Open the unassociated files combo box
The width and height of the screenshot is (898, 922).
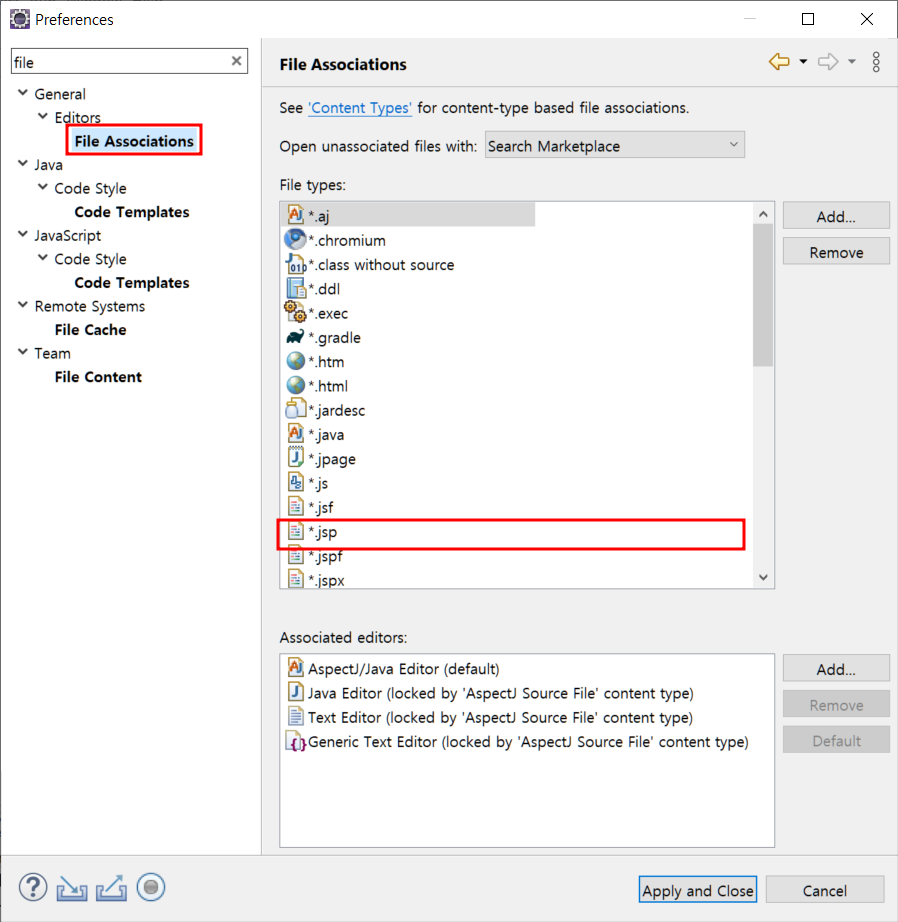coord(615,145)
